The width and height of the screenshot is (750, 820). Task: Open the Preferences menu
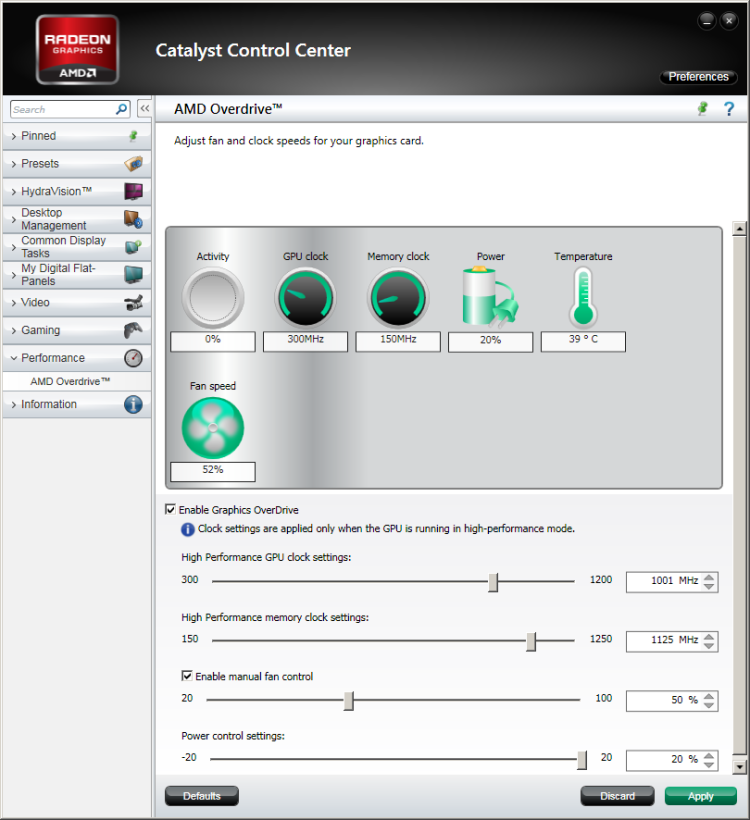(x=698, y=77)
